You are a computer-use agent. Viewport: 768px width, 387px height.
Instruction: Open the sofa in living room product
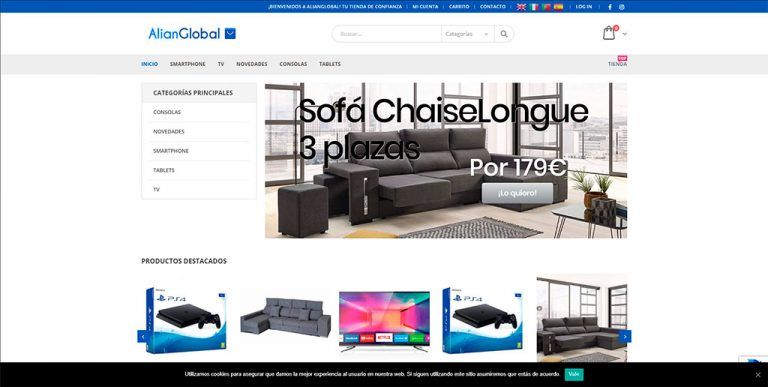click(x=582, y=319)
